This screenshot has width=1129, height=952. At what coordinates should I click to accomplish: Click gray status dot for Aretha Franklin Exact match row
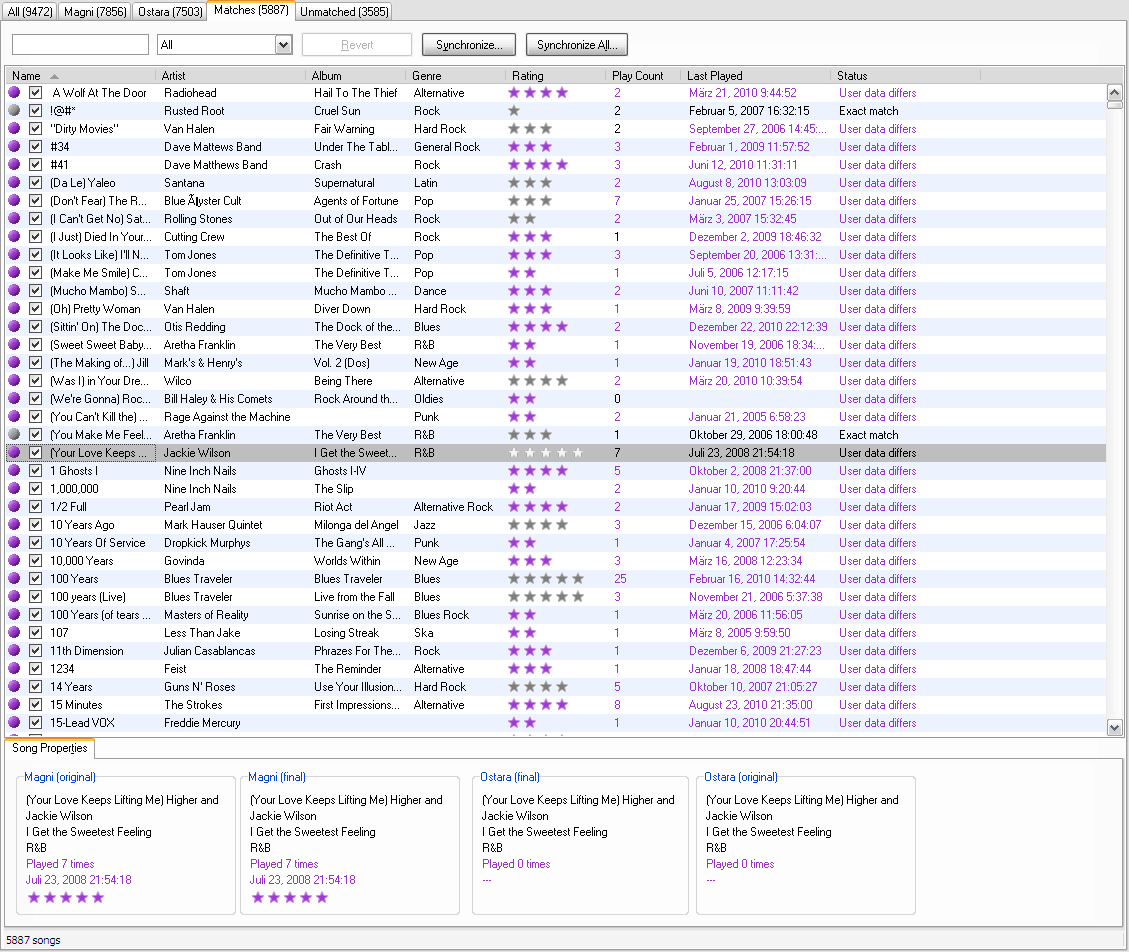[14, 434]
